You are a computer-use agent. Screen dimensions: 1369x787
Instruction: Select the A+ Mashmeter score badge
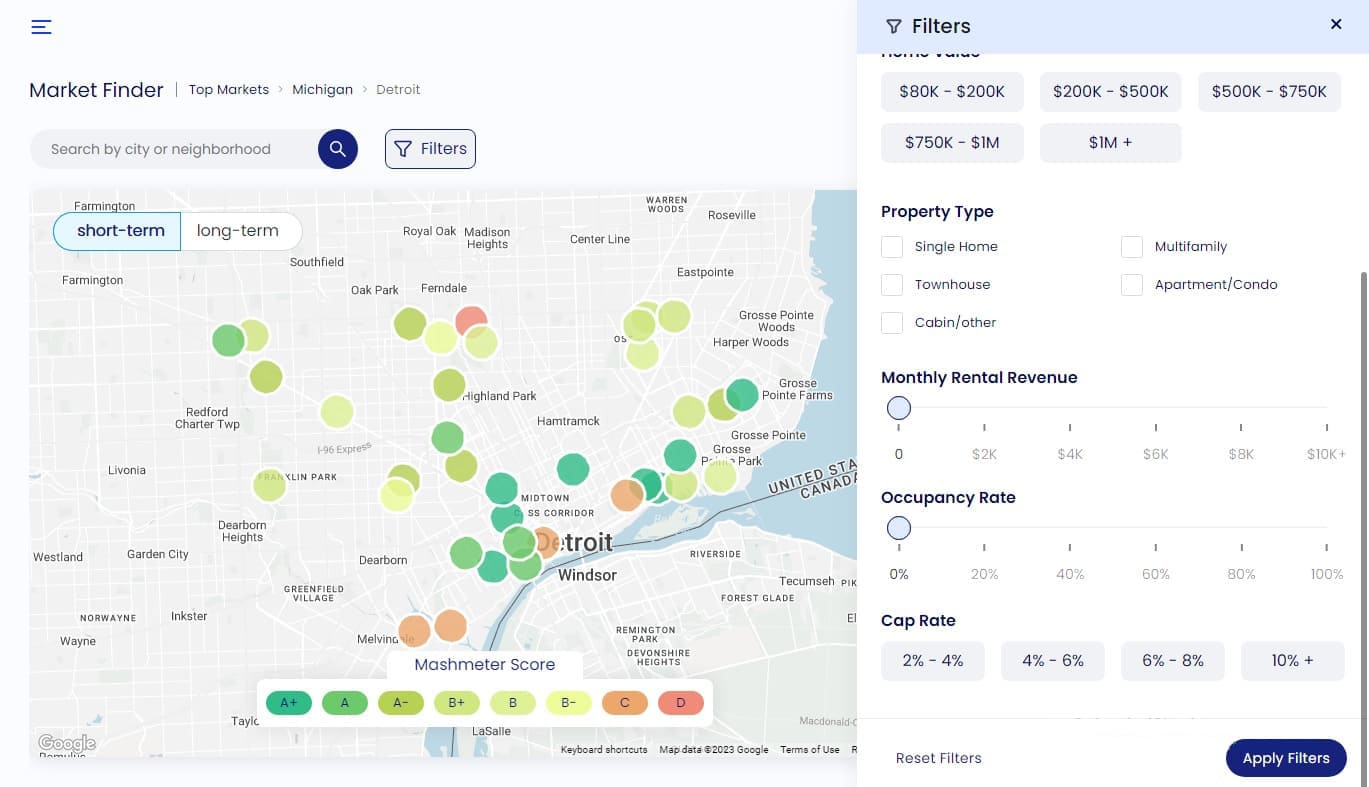pos(289,703)
